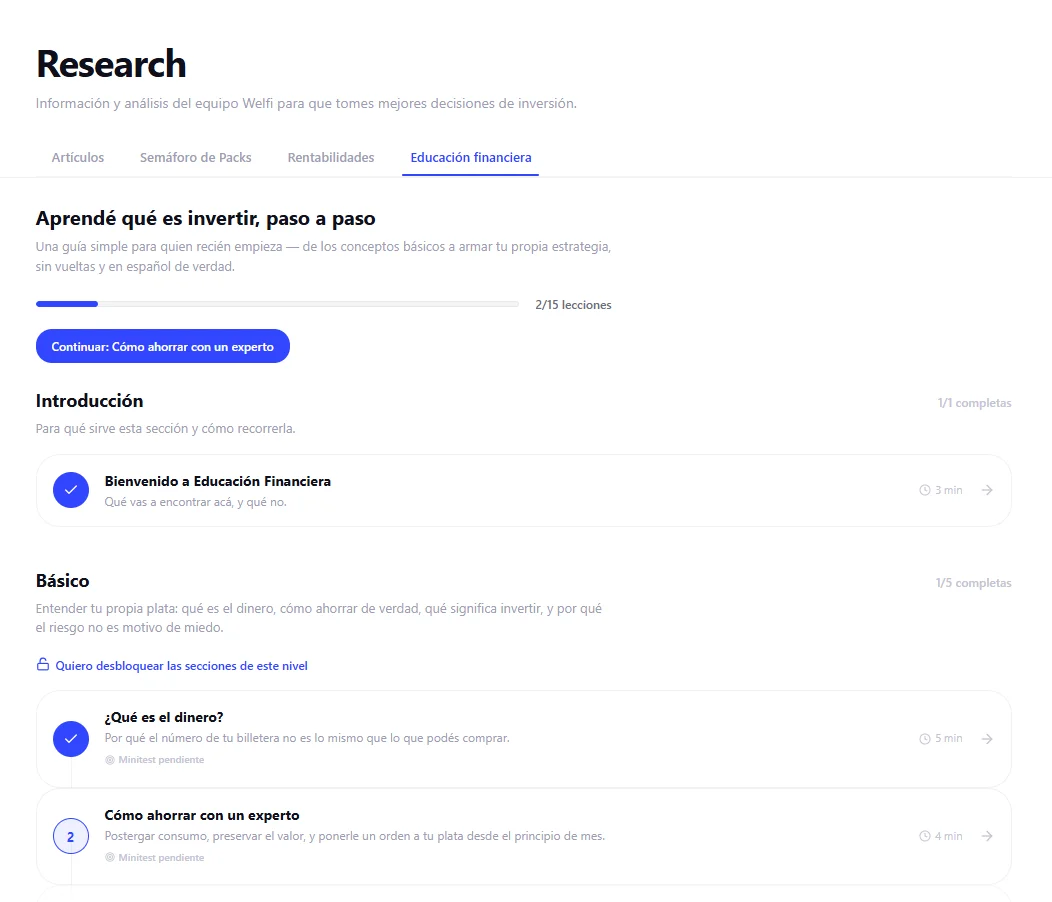The image size is (1052, 902).
Task: Click the 5 min duration text
Action: [949, 738]
